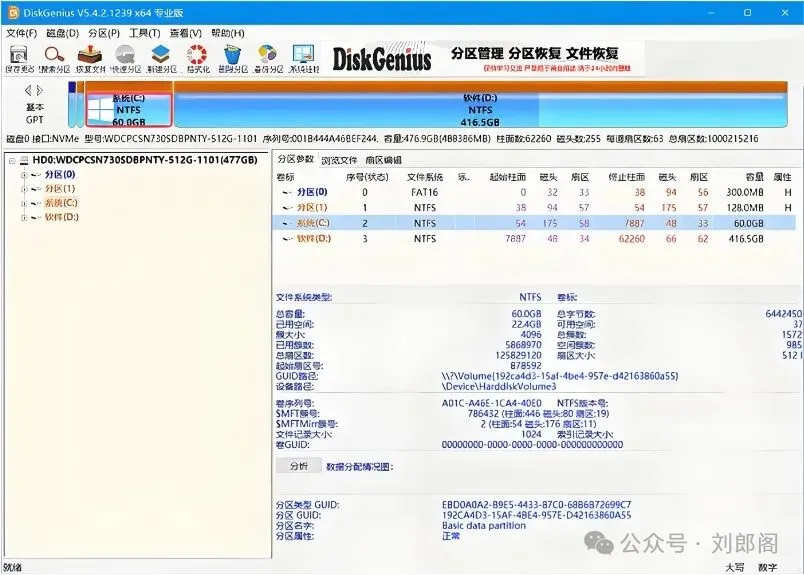804x575 pixels.
Task: Click the Windows logo on the C: partition block
Action: [x=99, y=110]
